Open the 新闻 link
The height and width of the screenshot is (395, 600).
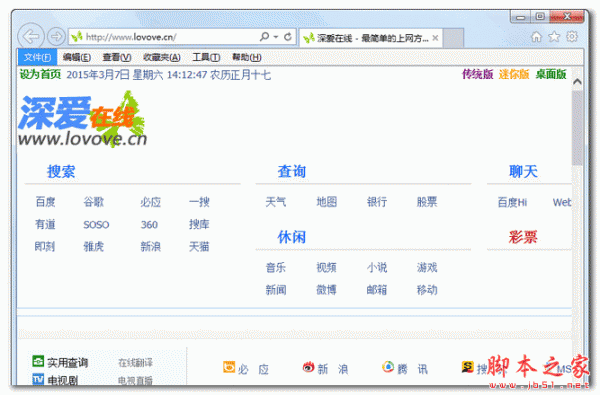[276, 290]
